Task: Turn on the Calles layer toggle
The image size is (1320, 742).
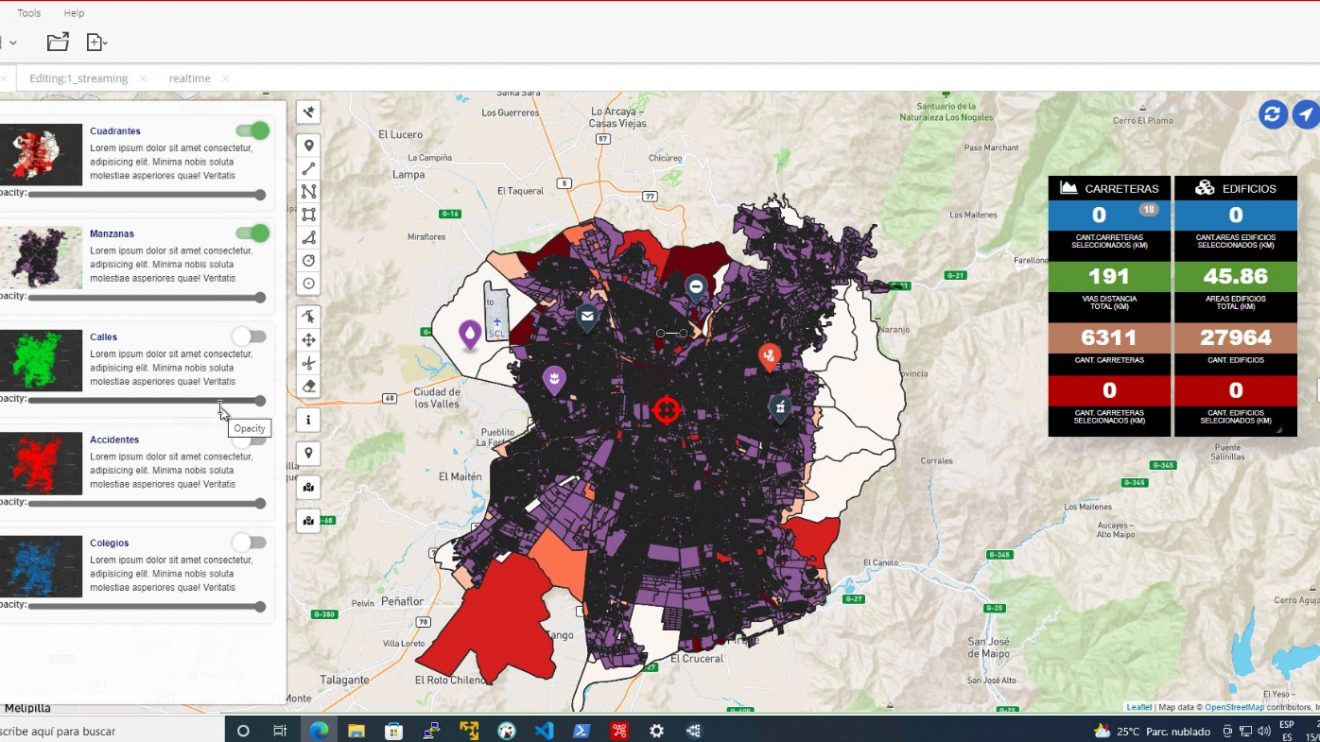Action: pos(249,336)
